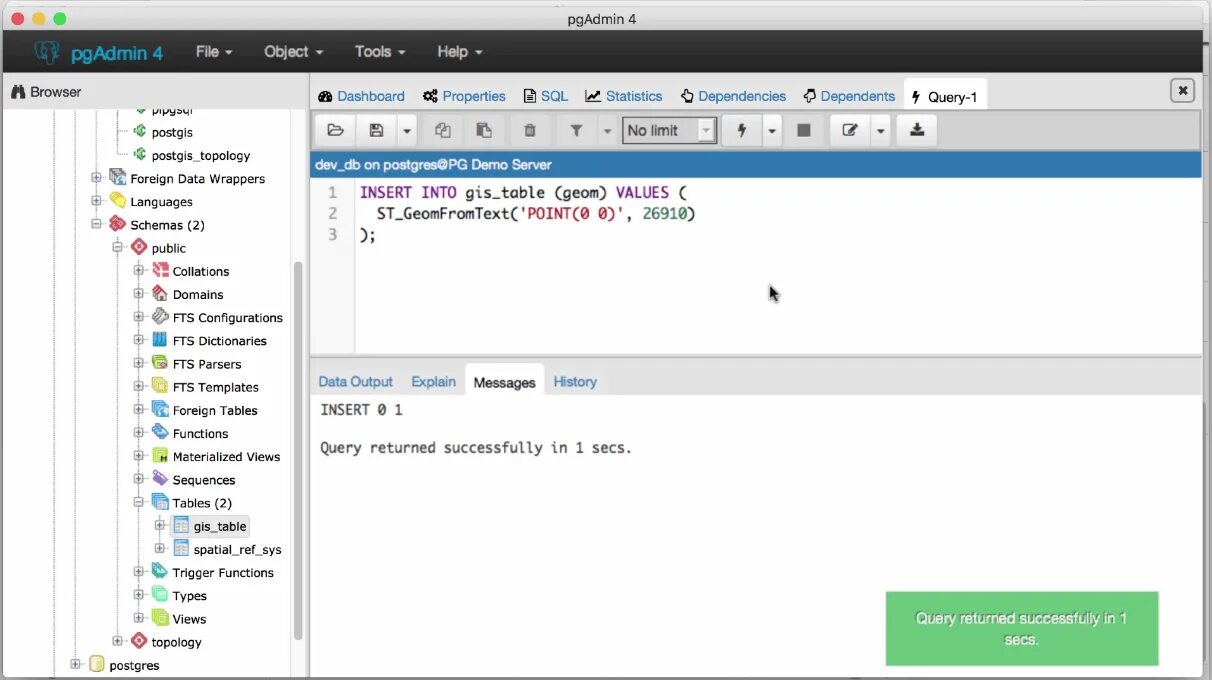Open the Help menu
This screenshot has height=680, width=1212.
(x=460, y=51)
